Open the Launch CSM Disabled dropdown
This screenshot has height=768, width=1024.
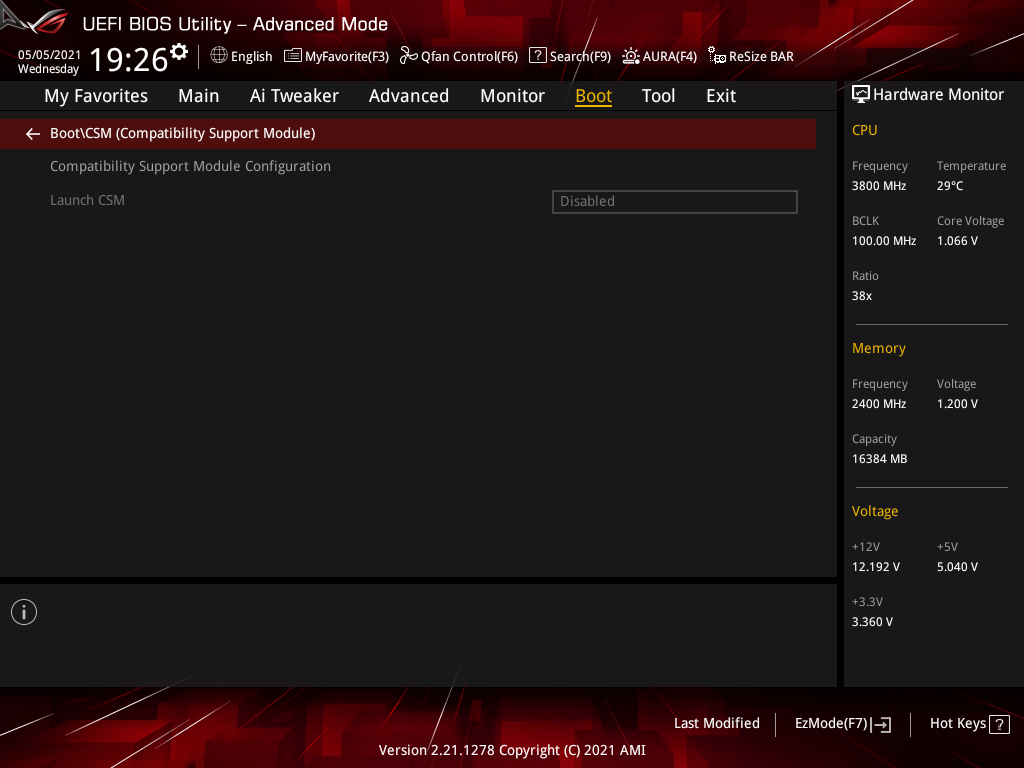point(675,202)
